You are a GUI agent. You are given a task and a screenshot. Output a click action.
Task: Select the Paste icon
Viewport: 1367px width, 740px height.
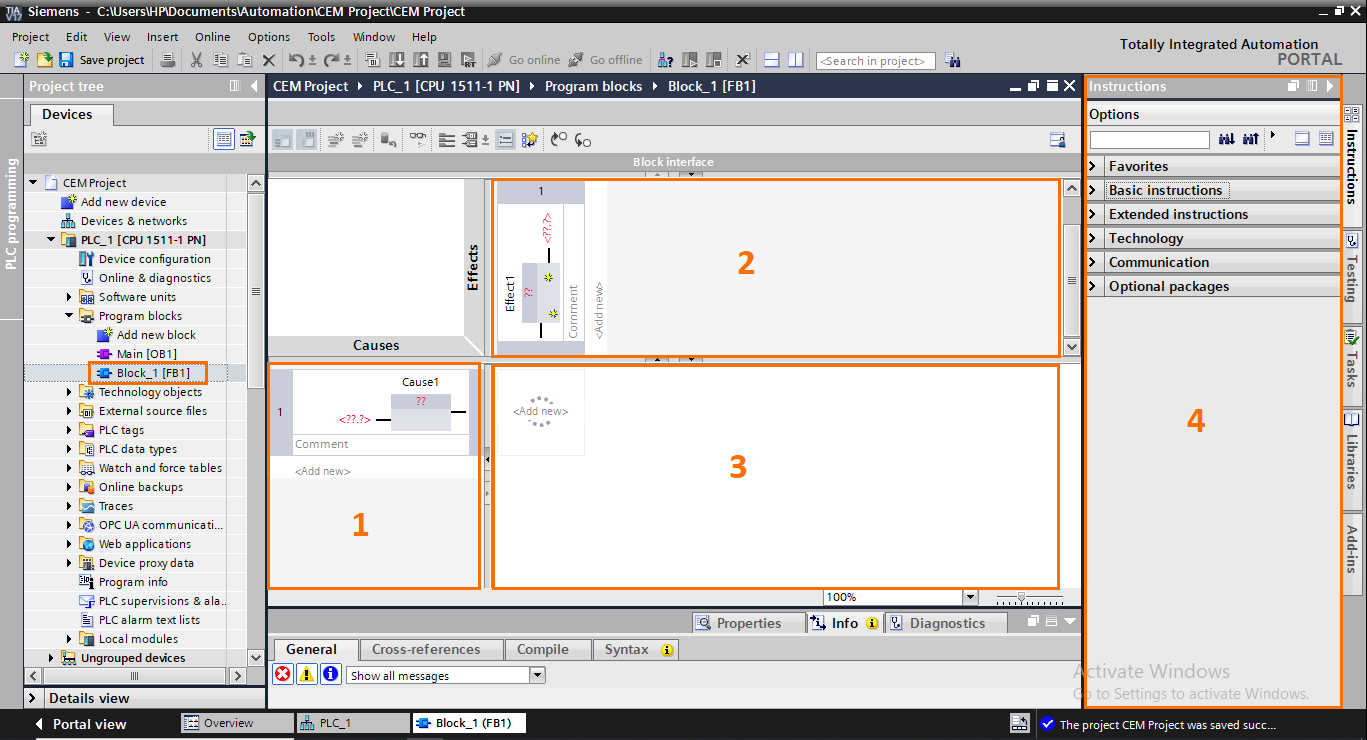(x=244, y=60)
